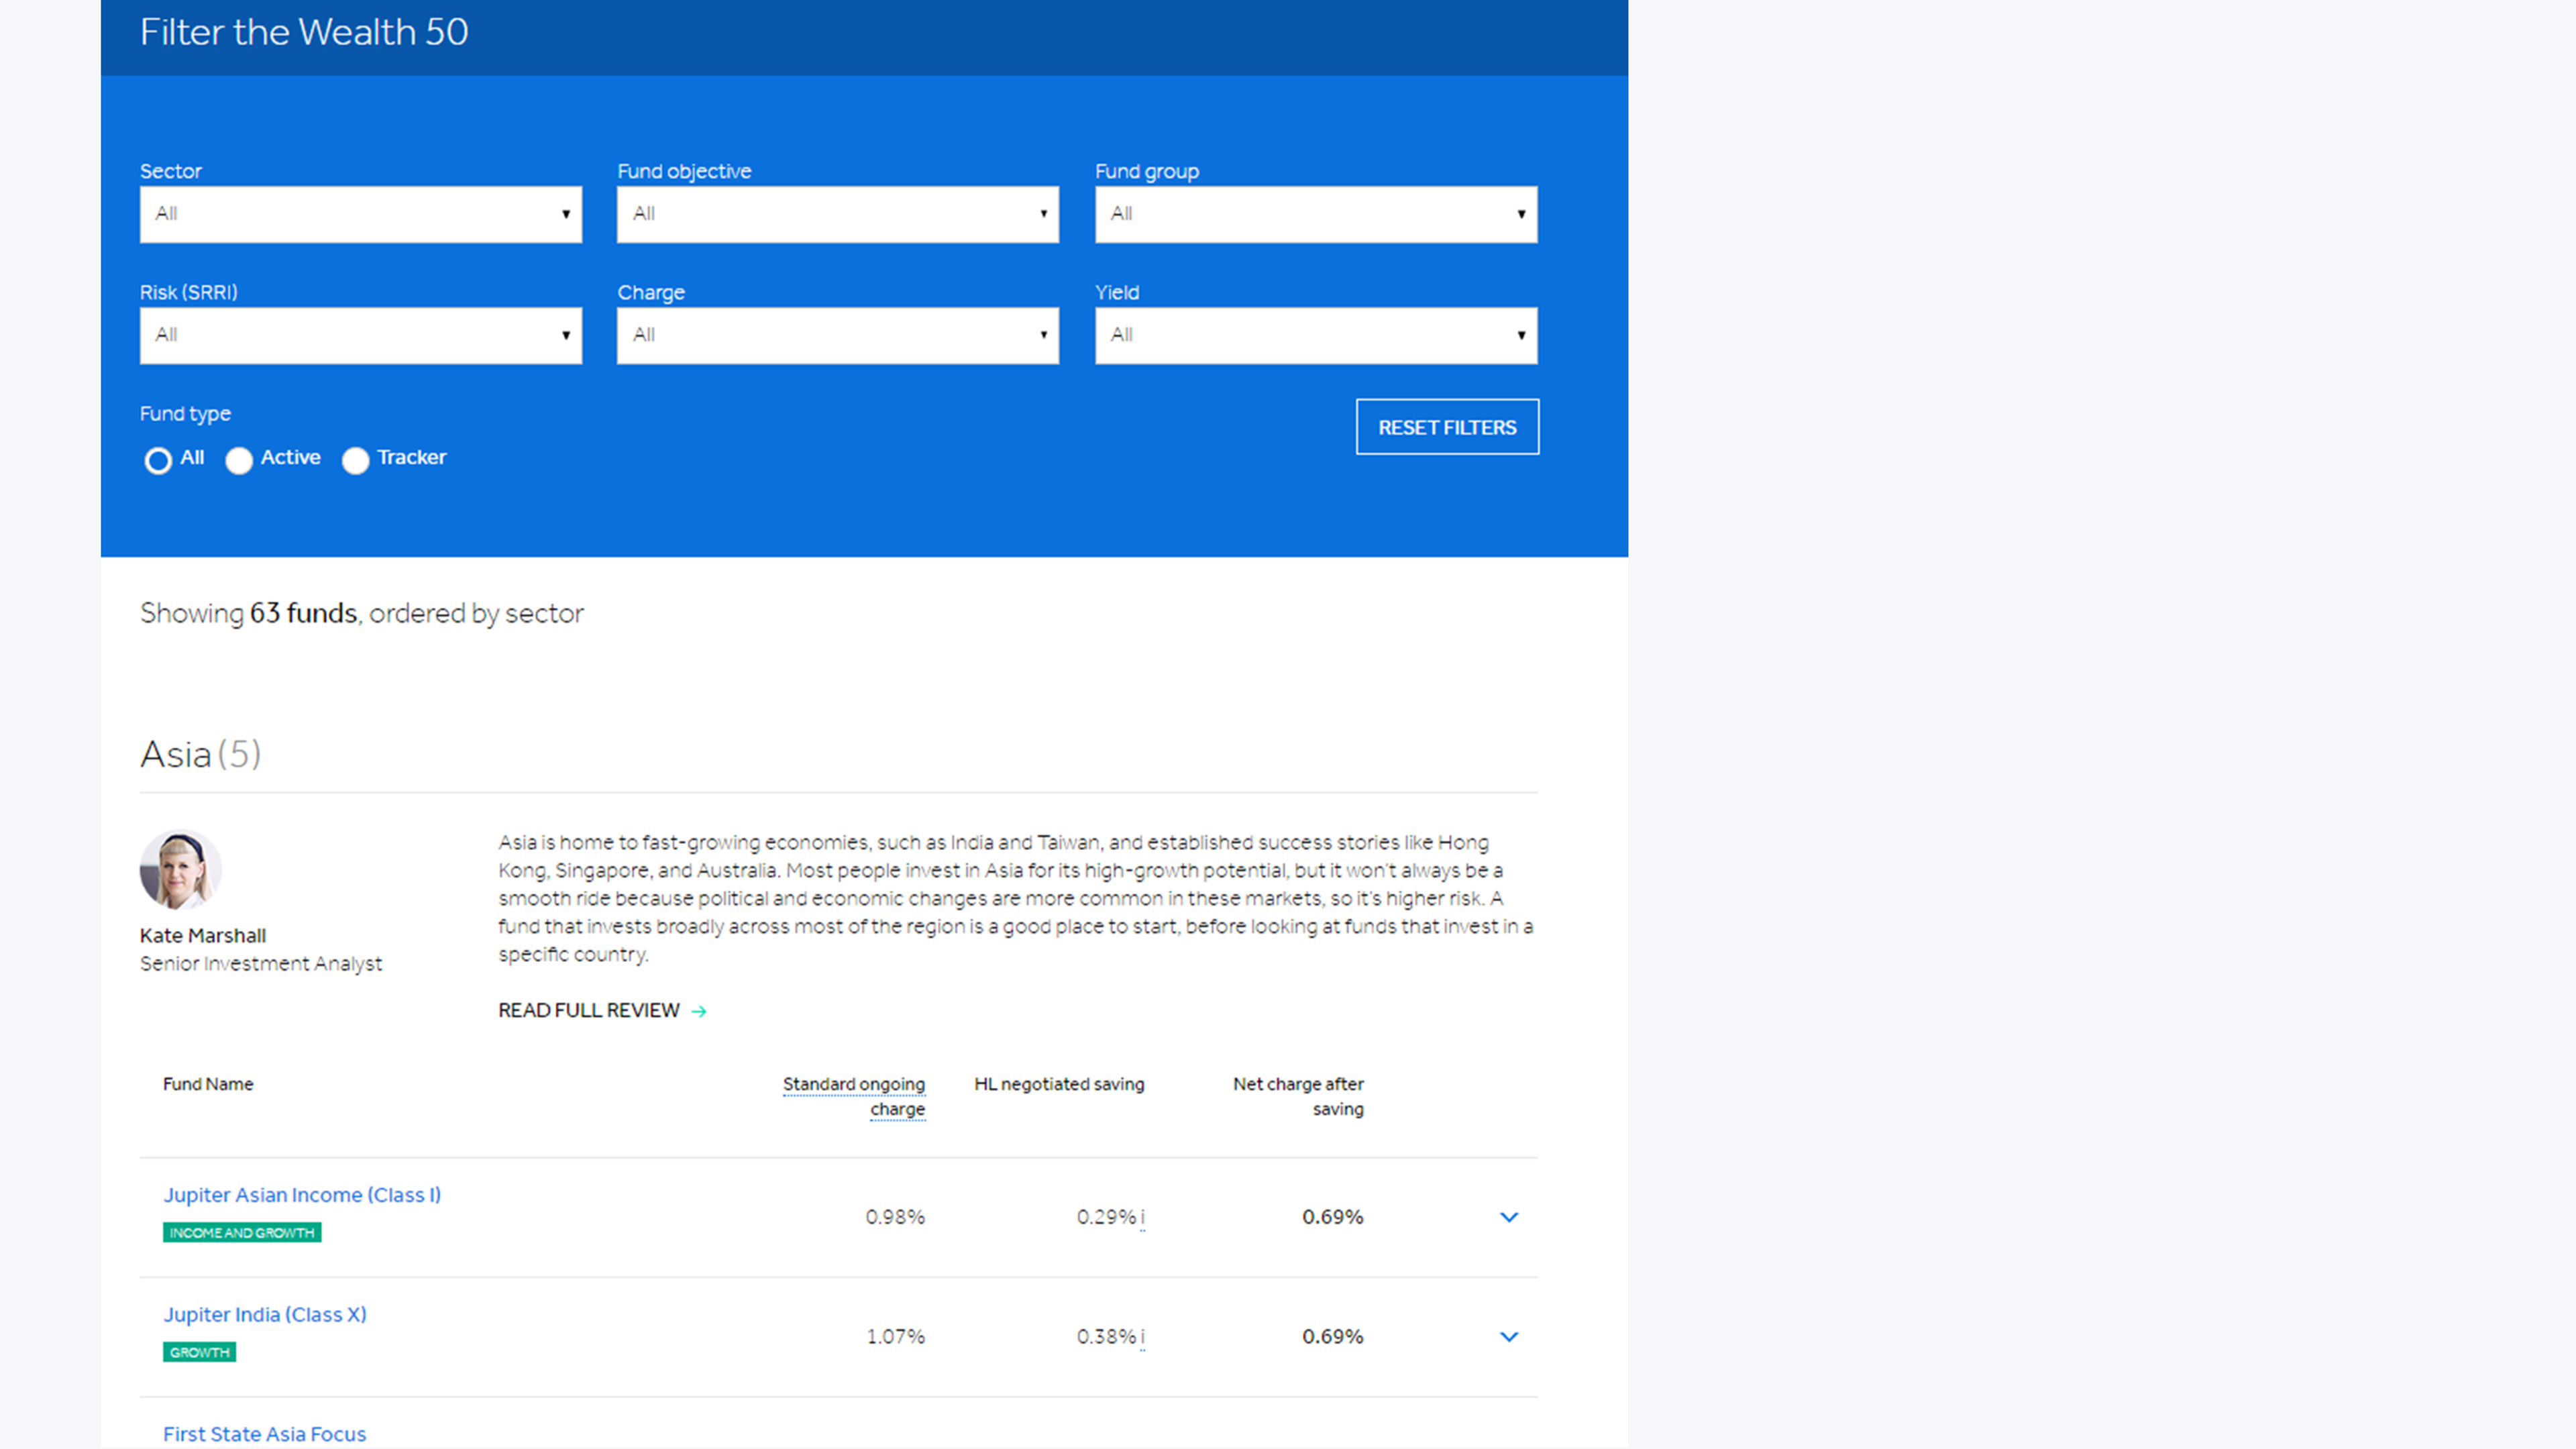Click Standard ongoing charge column header
The width and height of the screenshot is (2576, 1449).
pyautogui.click(x=854, y=1097)
